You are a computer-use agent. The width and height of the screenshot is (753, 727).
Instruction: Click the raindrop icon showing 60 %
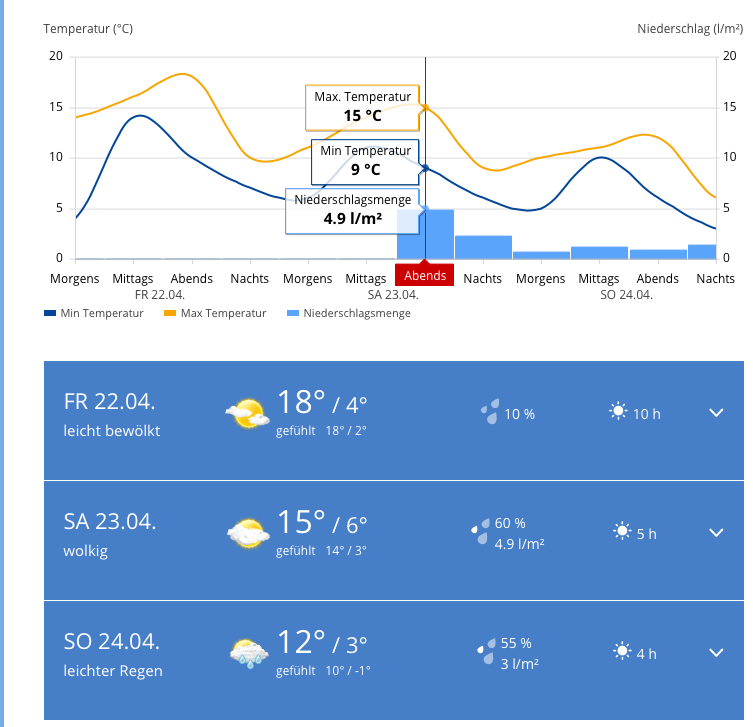click(481, 532)
